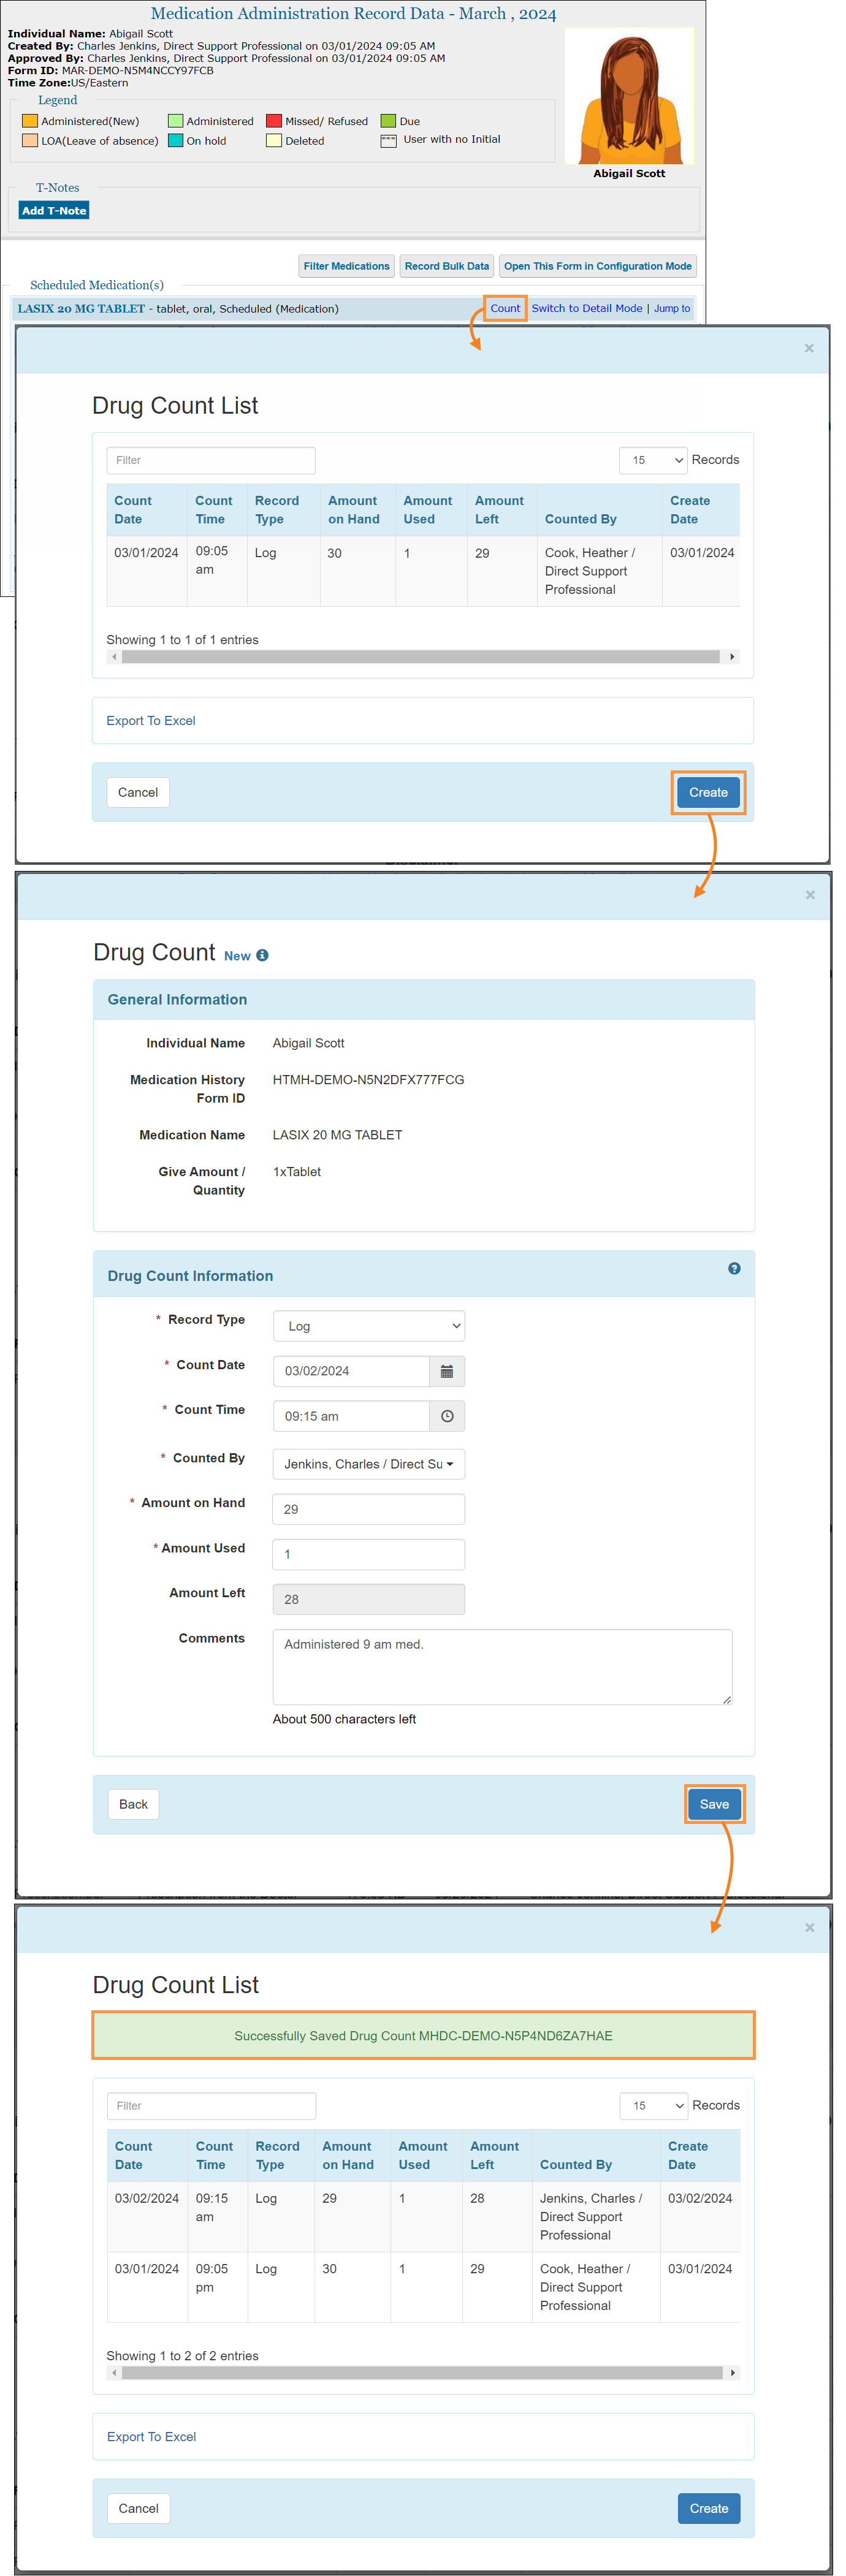This screenshot has width=846, height=2576.
Task: Click the orange Administered(New) legend swatch
Action: tap(30, 121)
